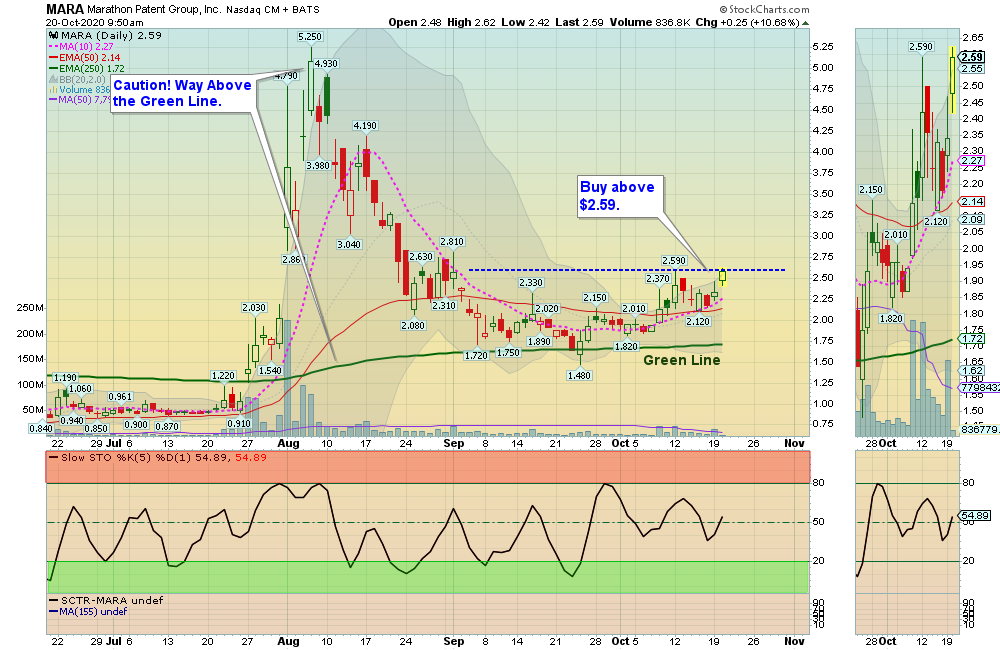Image resolution: width=1000 pixels, height=650 pixels.
Task: Open the StockCharts.com copyright link
Action: (x=764, y=10)
